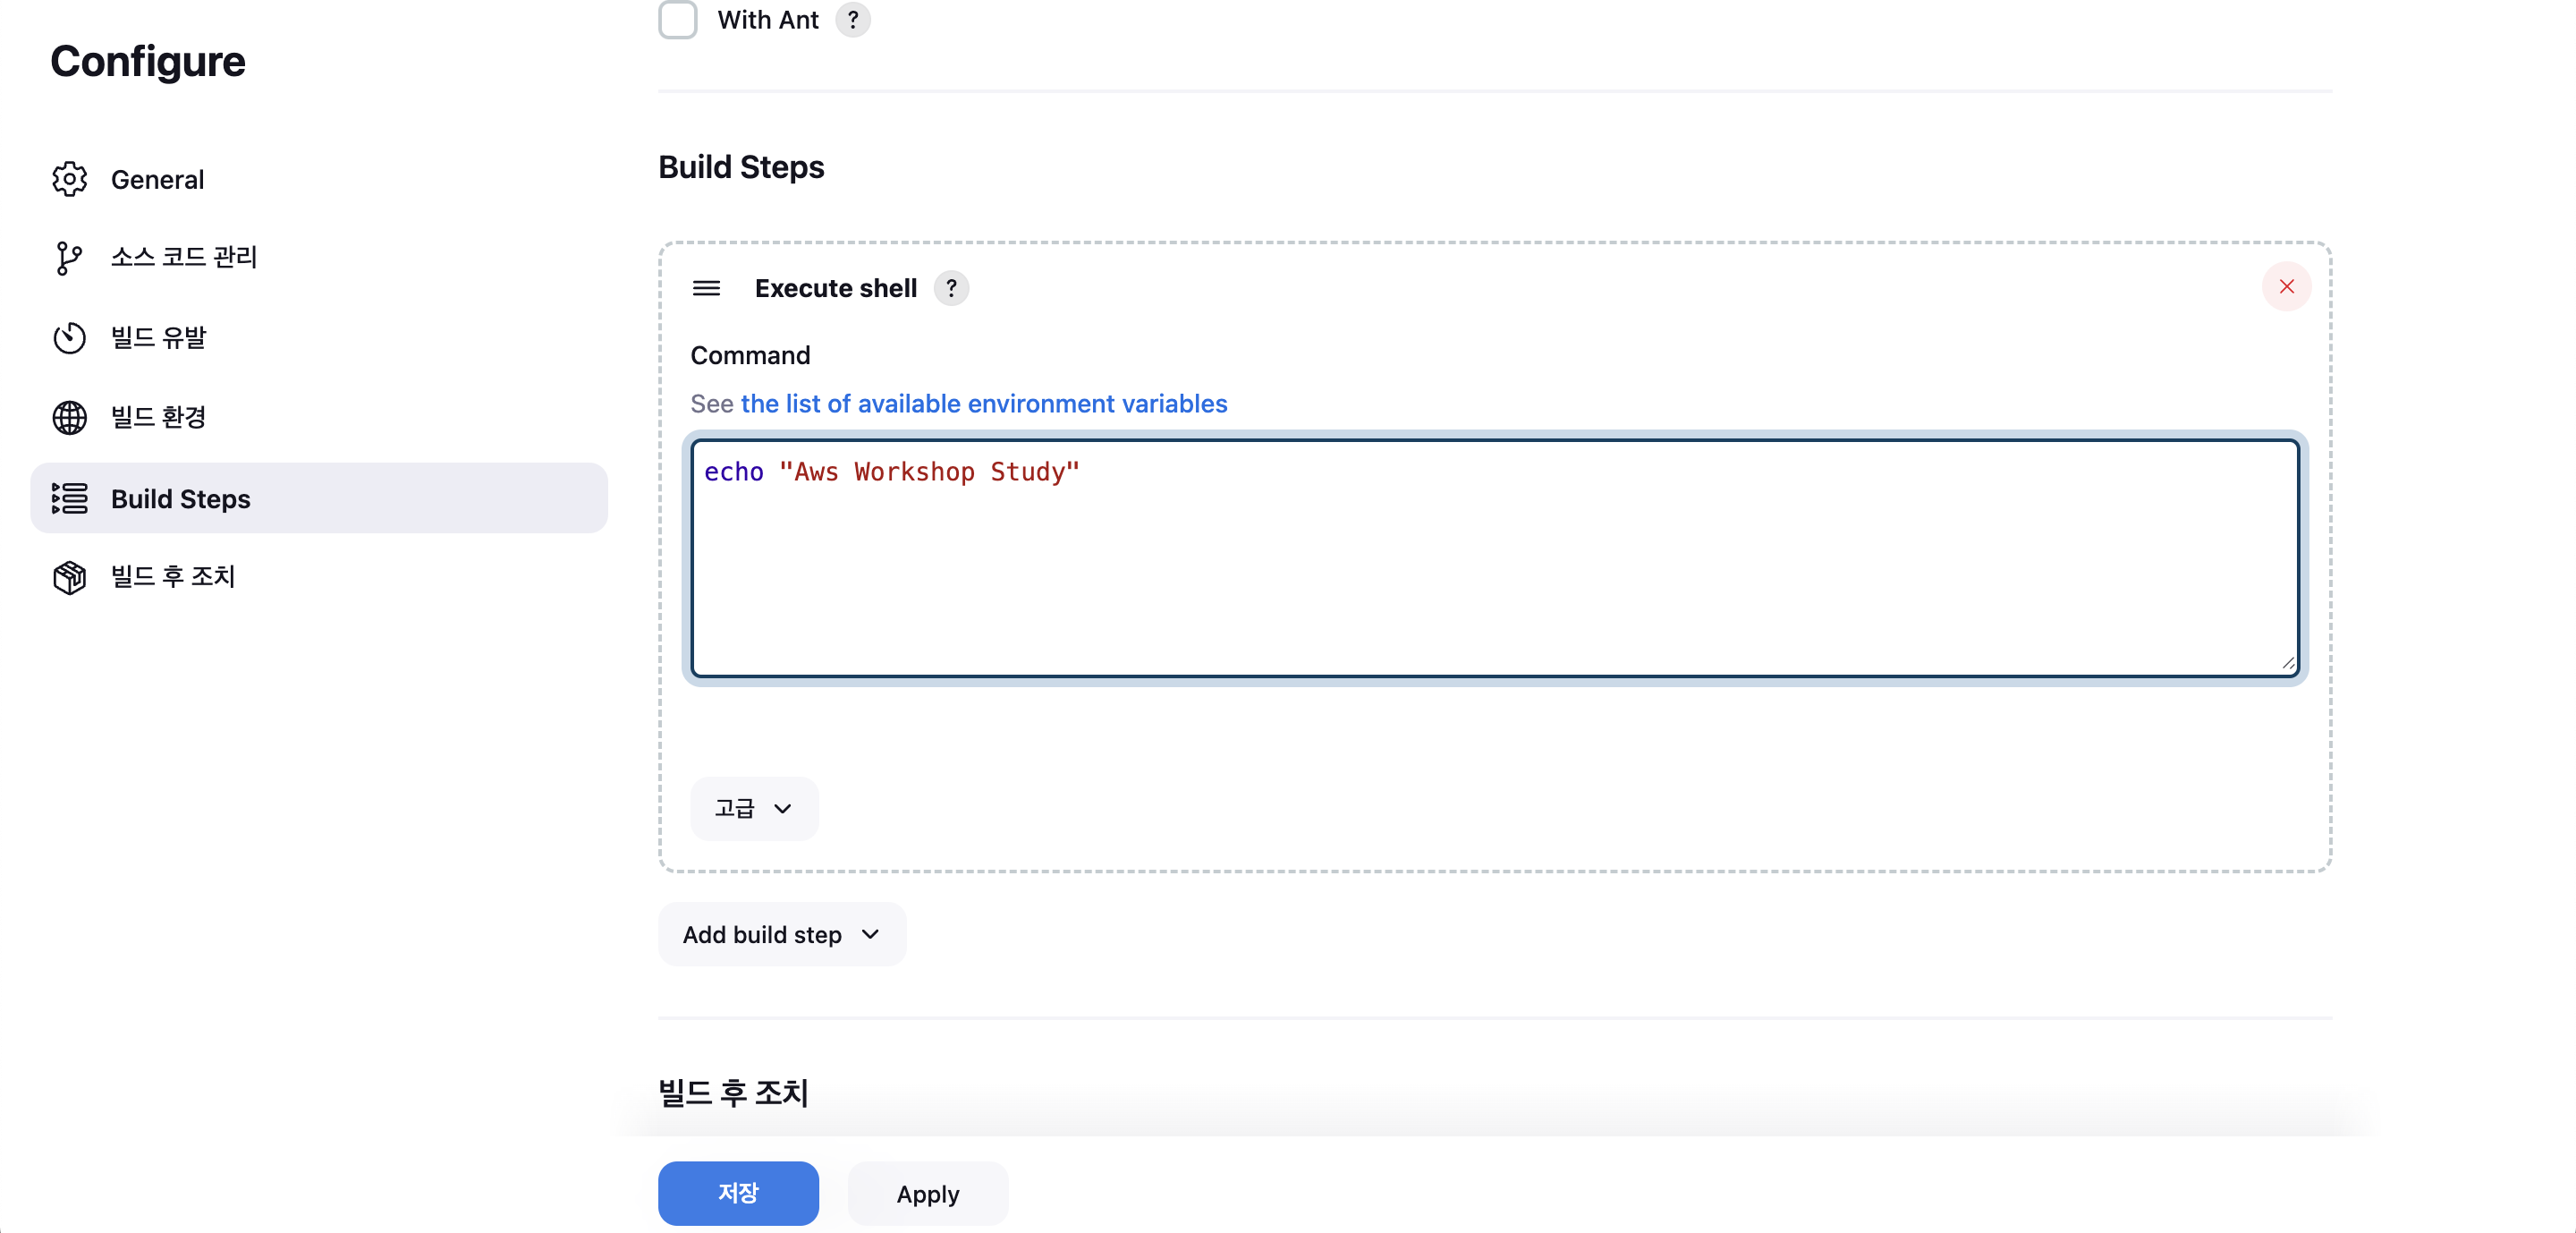Click the Apply button
Viewport: 2576px width, 1233px height.
[x=927, y=1193]
